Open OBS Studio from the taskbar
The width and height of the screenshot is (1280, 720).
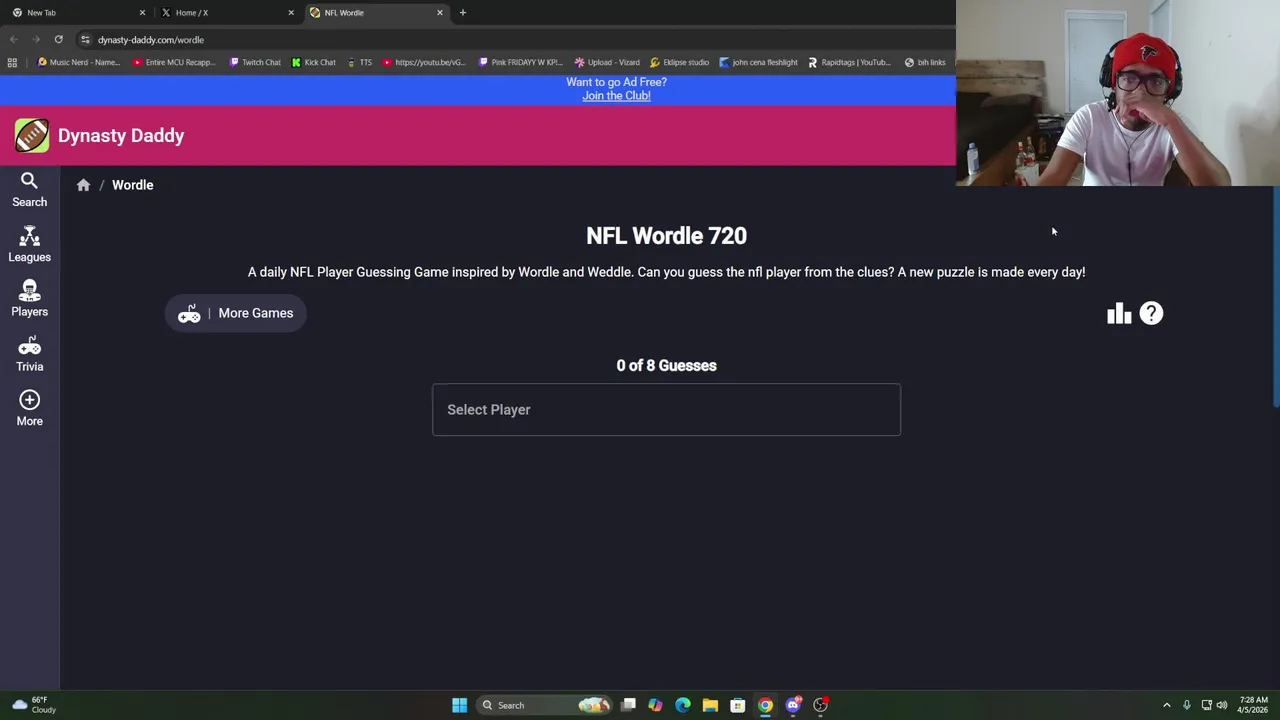click(820, 705)
